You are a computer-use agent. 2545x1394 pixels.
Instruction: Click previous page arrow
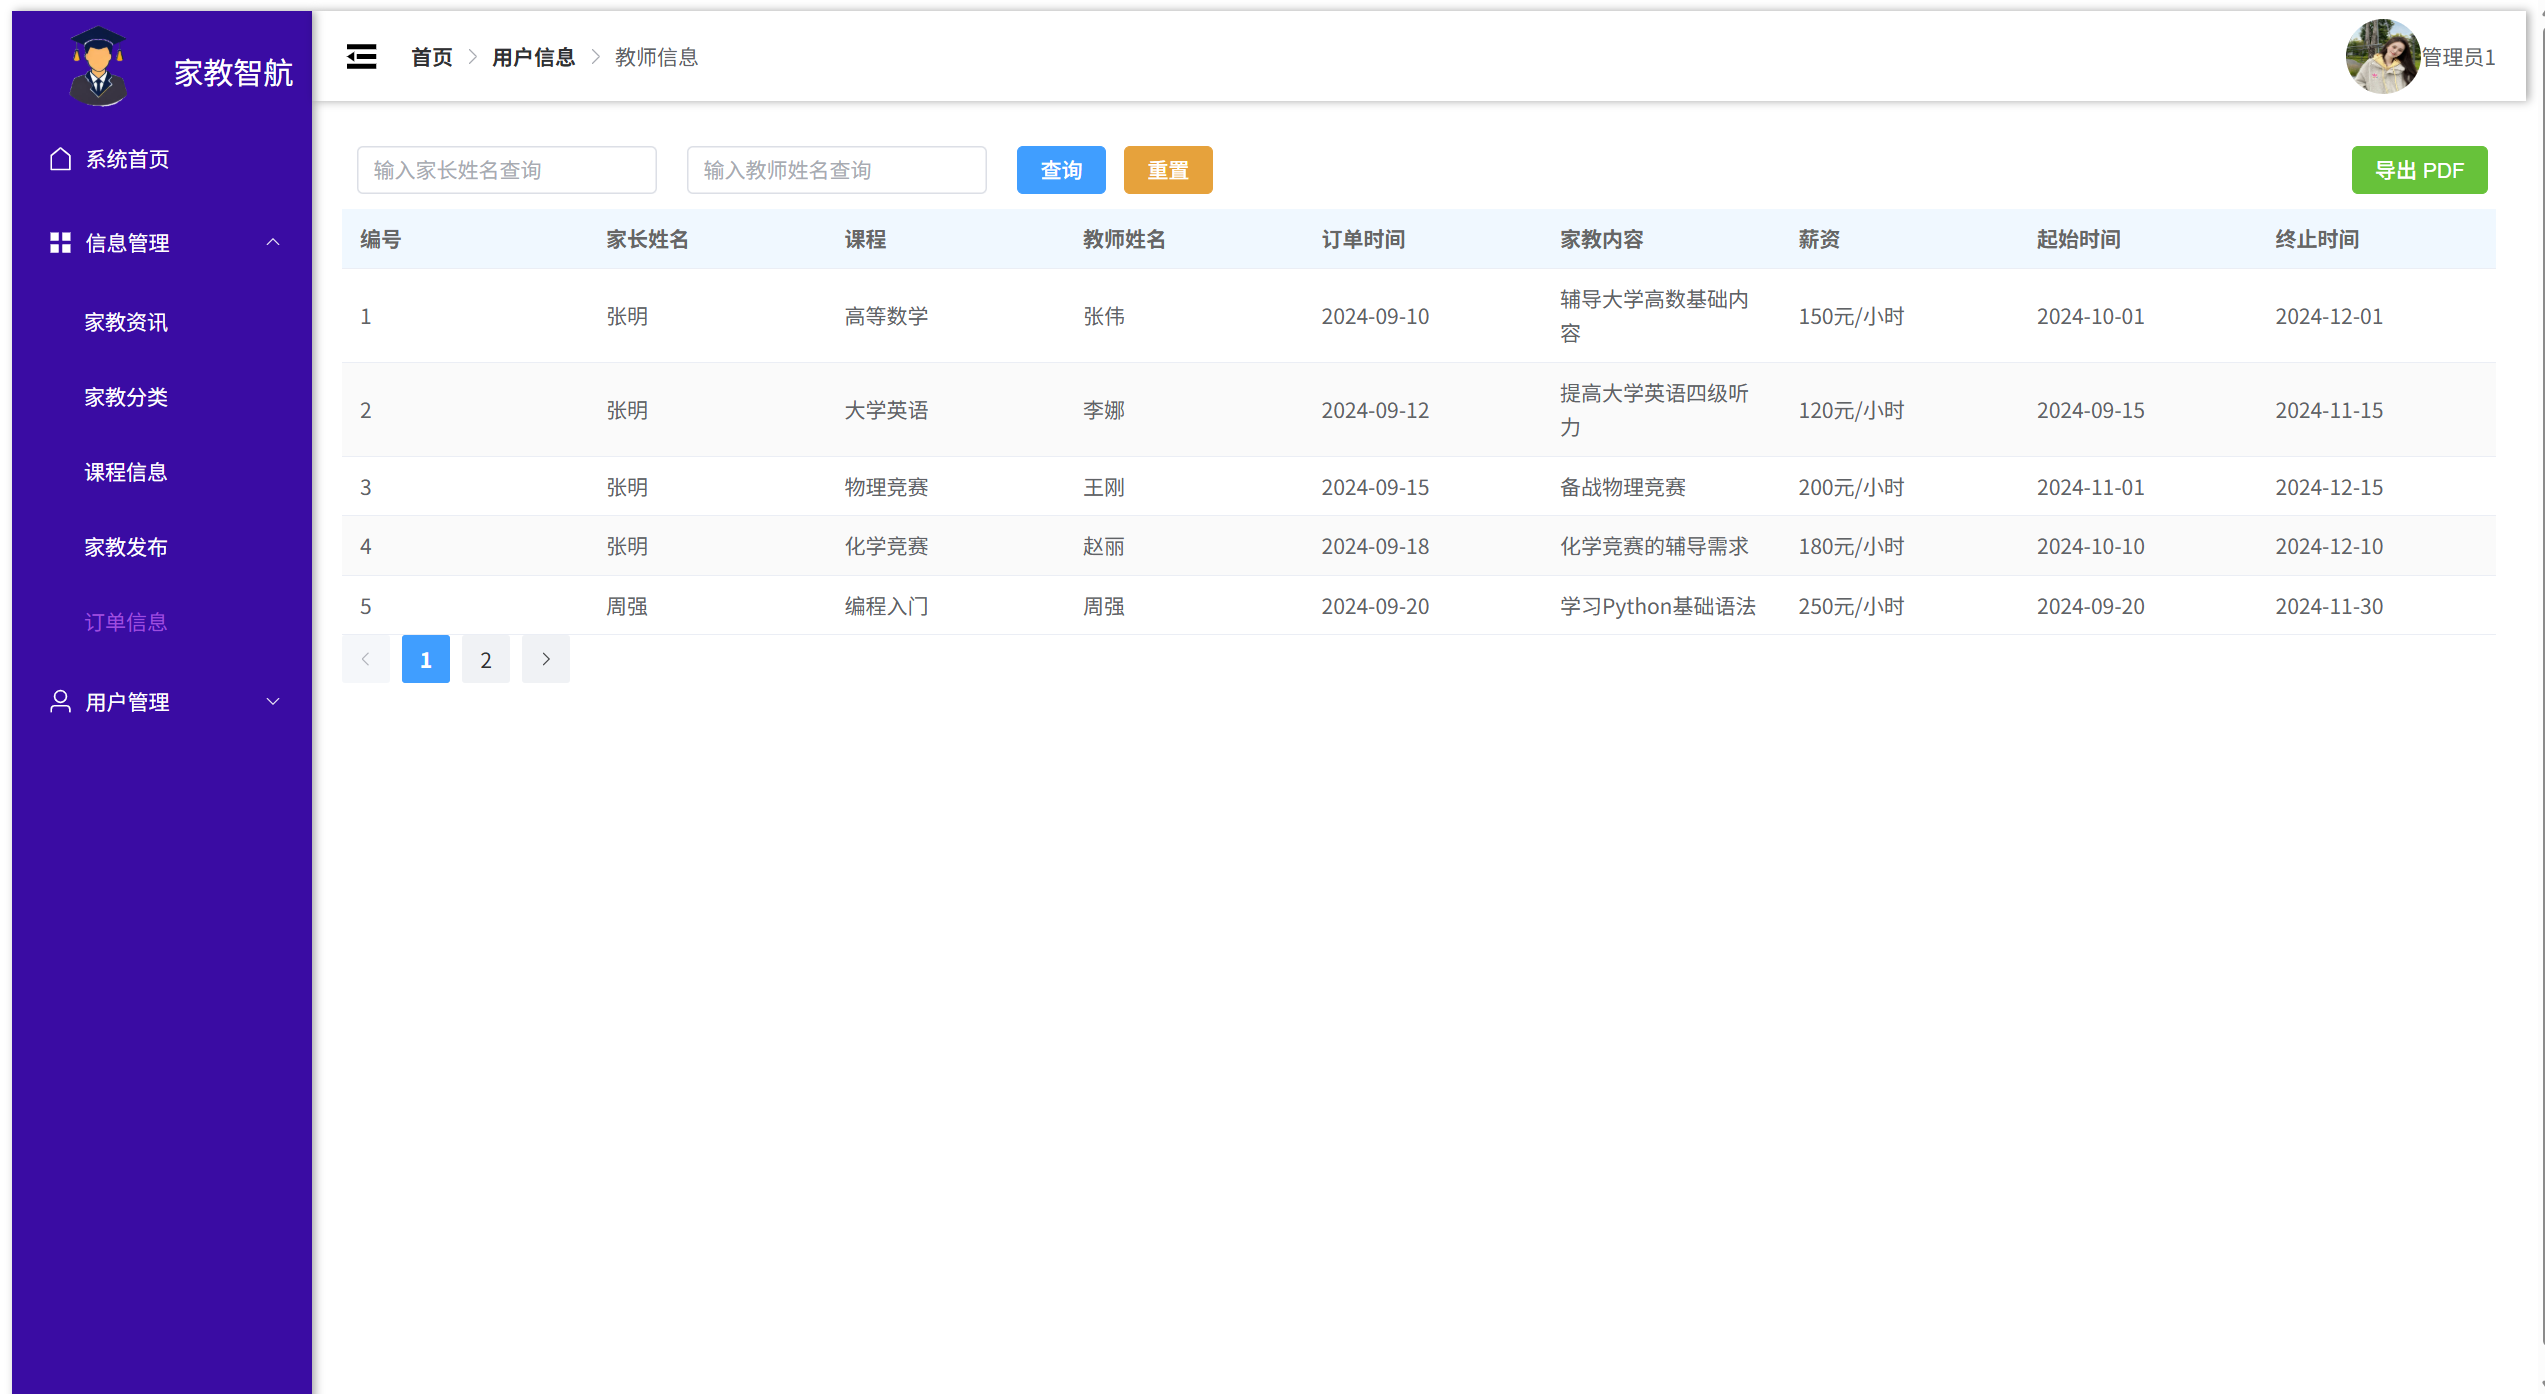point(366,660)
